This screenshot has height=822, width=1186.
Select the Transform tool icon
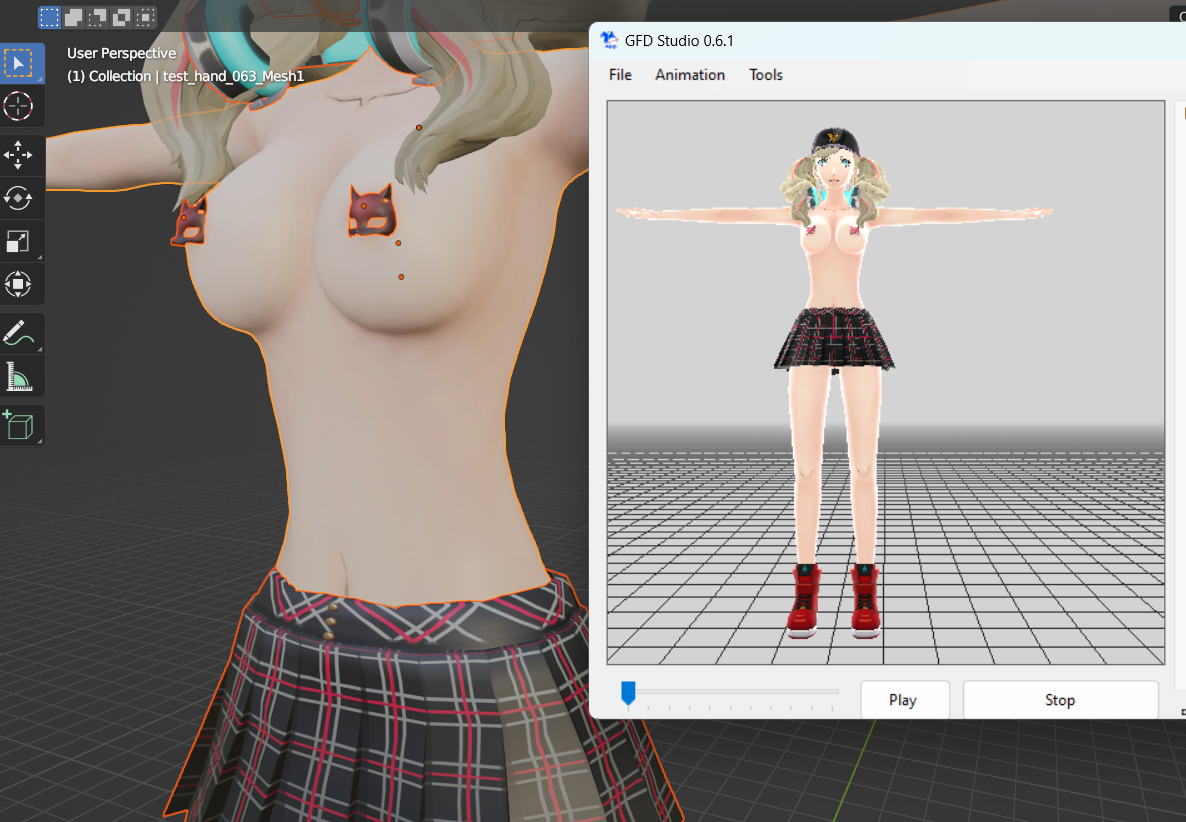(19, 284)
